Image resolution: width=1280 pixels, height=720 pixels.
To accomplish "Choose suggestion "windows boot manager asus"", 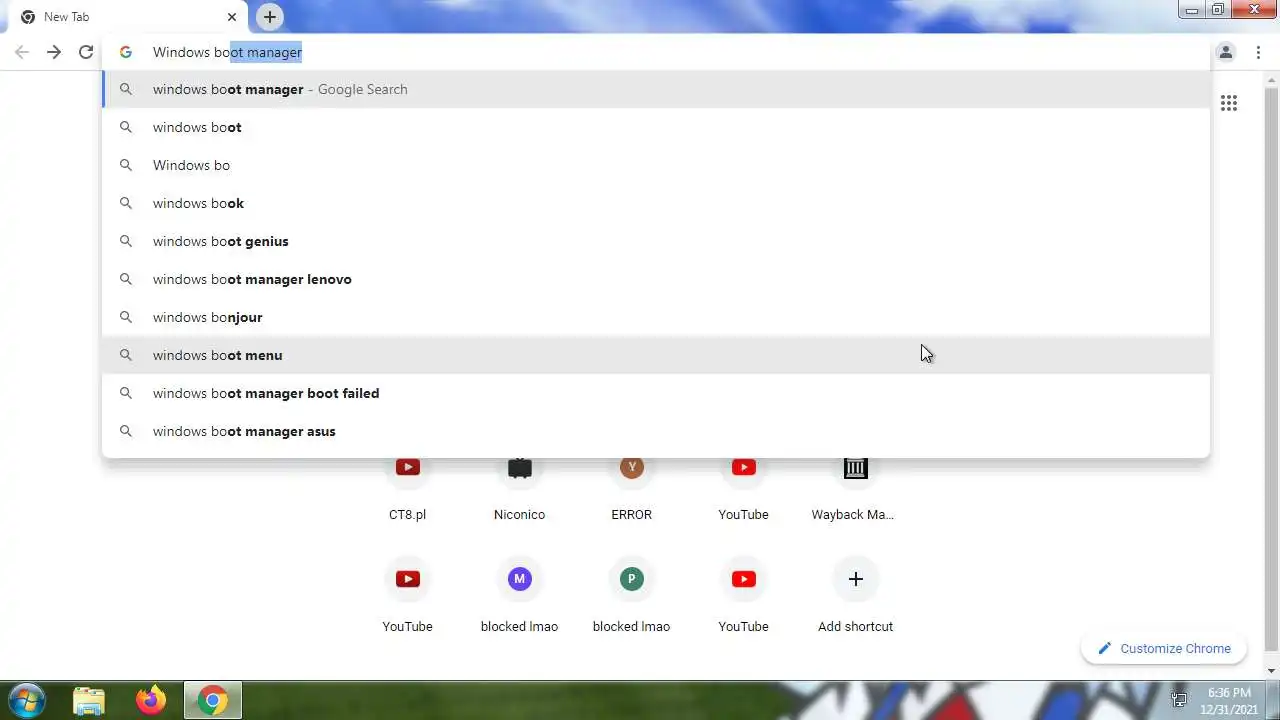I will click(656, 431).
